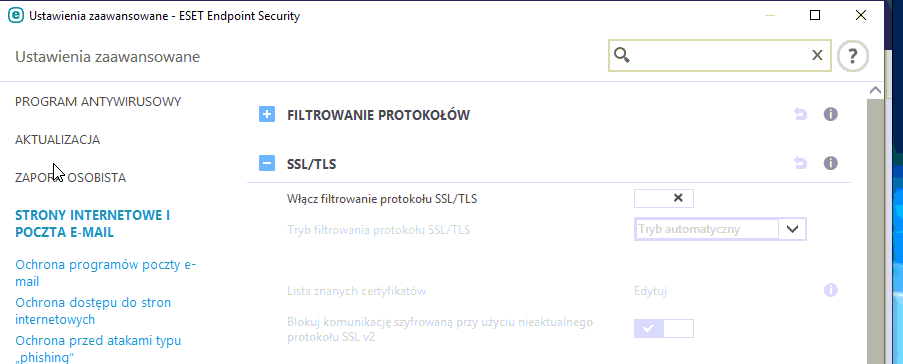This screenshot has height=364, width=903.
Task: Toggle Włącz filtrowanie protokołu SSL/TLS switch
Action: (x=663, y=198)
